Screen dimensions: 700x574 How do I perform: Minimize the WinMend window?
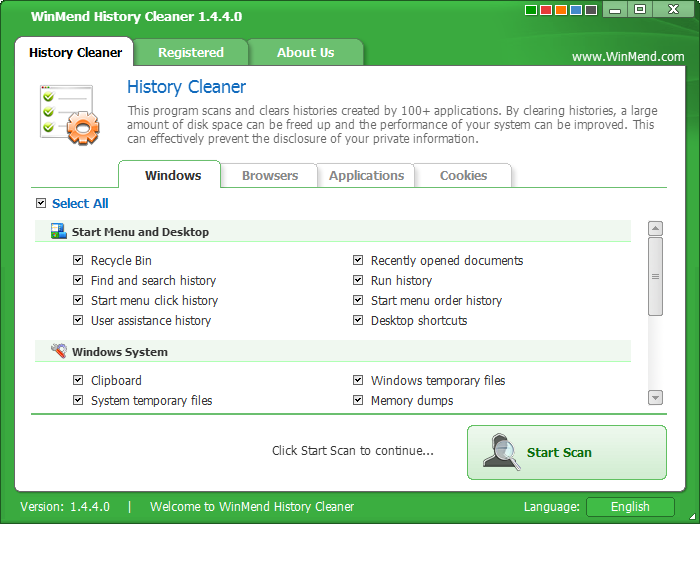pos(615,9)
